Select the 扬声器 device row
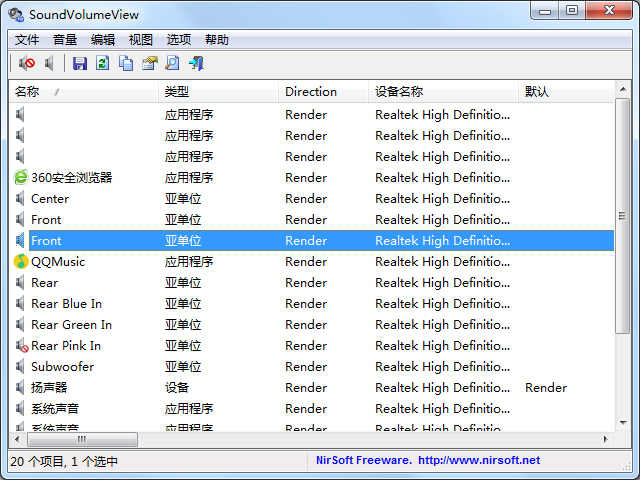The width and height of the screenshot is (640, 480). [312, 387]
